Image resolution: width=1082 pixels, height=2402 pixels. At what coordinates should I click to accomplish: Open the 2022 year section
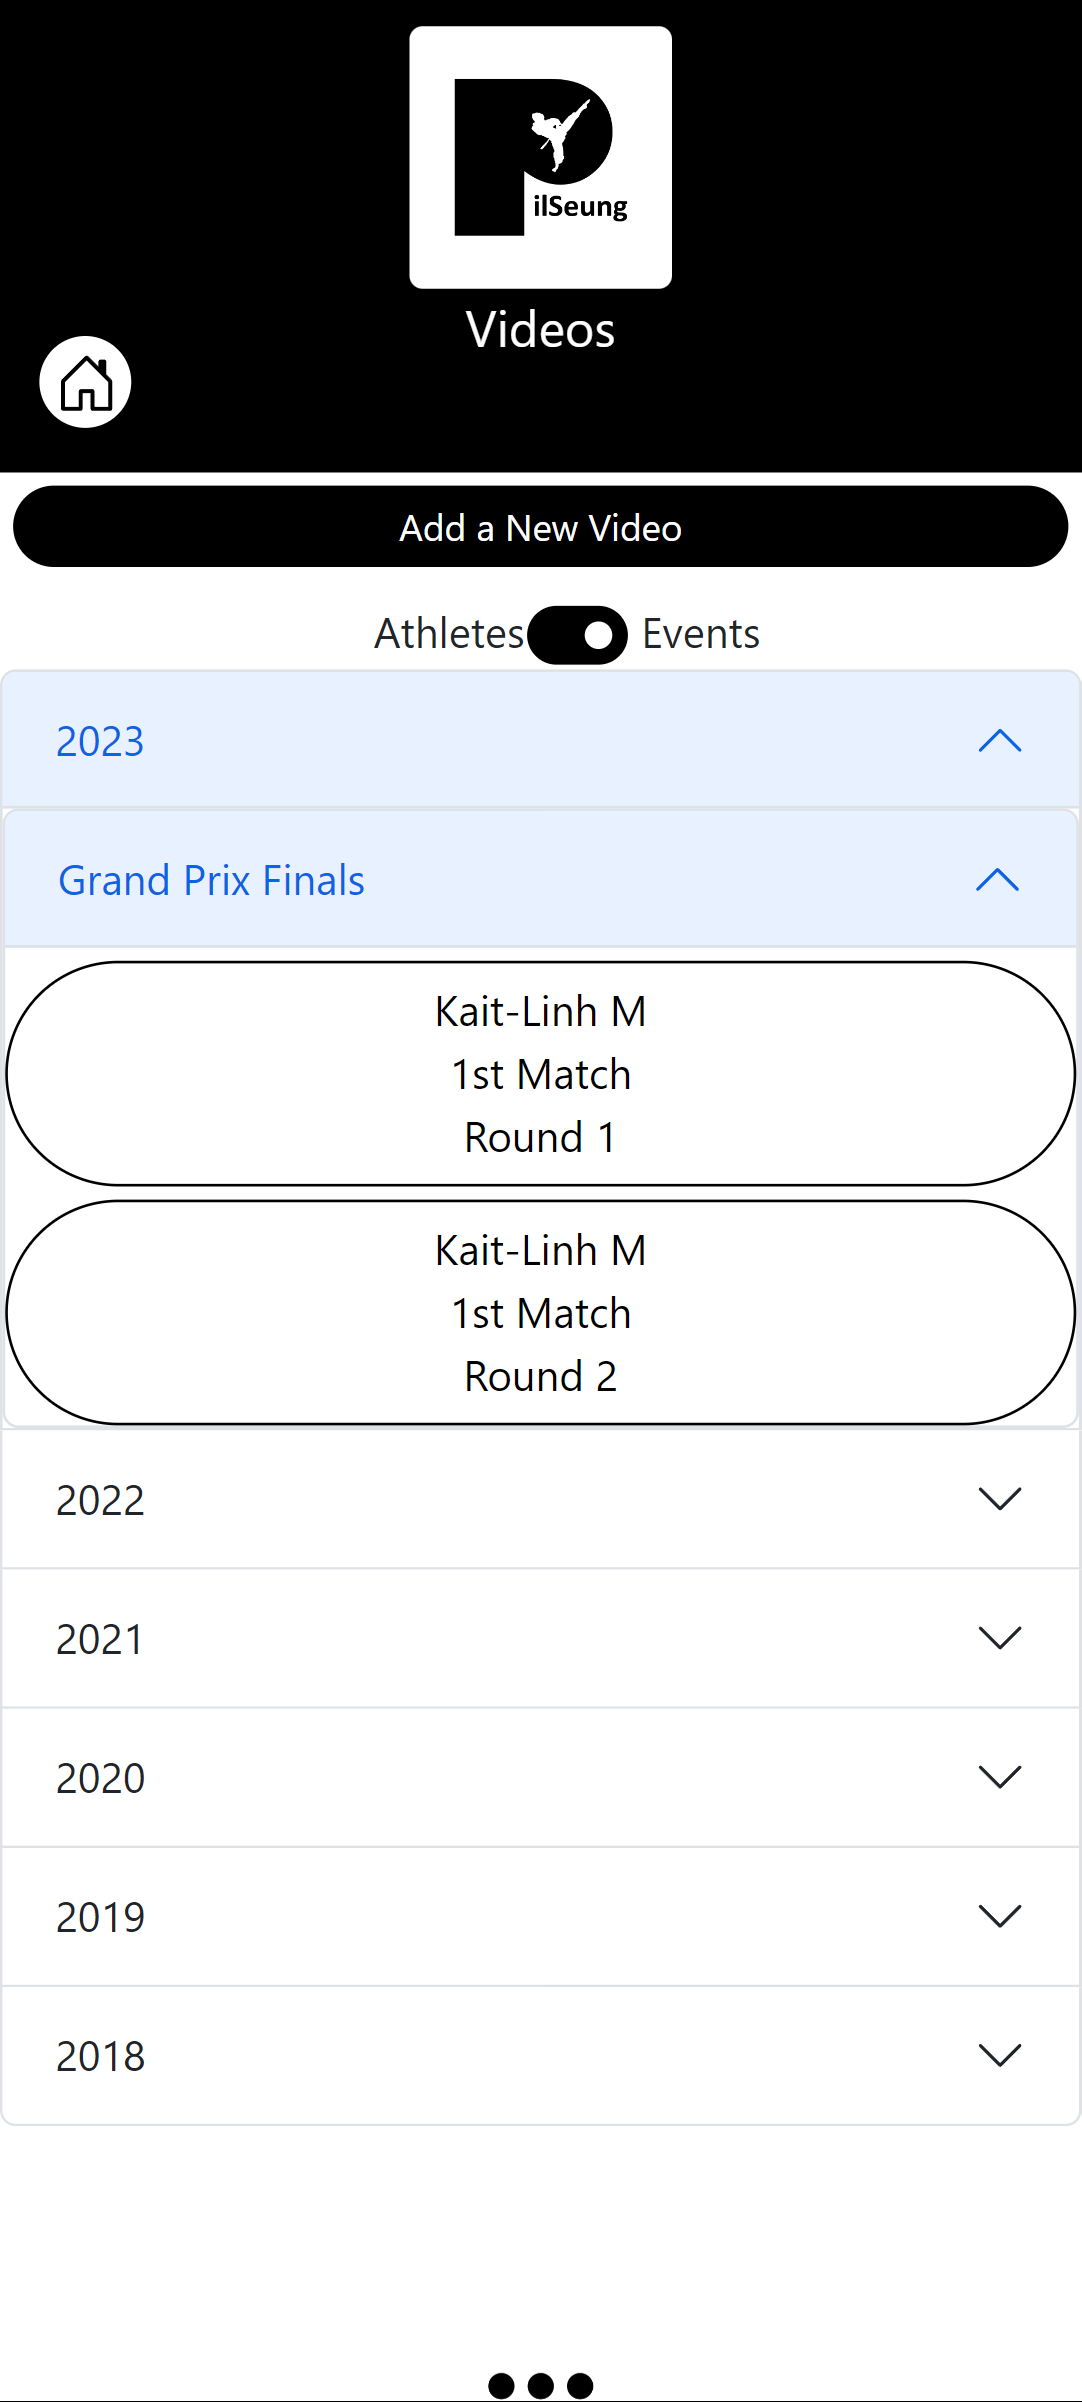click(100, 1500)
